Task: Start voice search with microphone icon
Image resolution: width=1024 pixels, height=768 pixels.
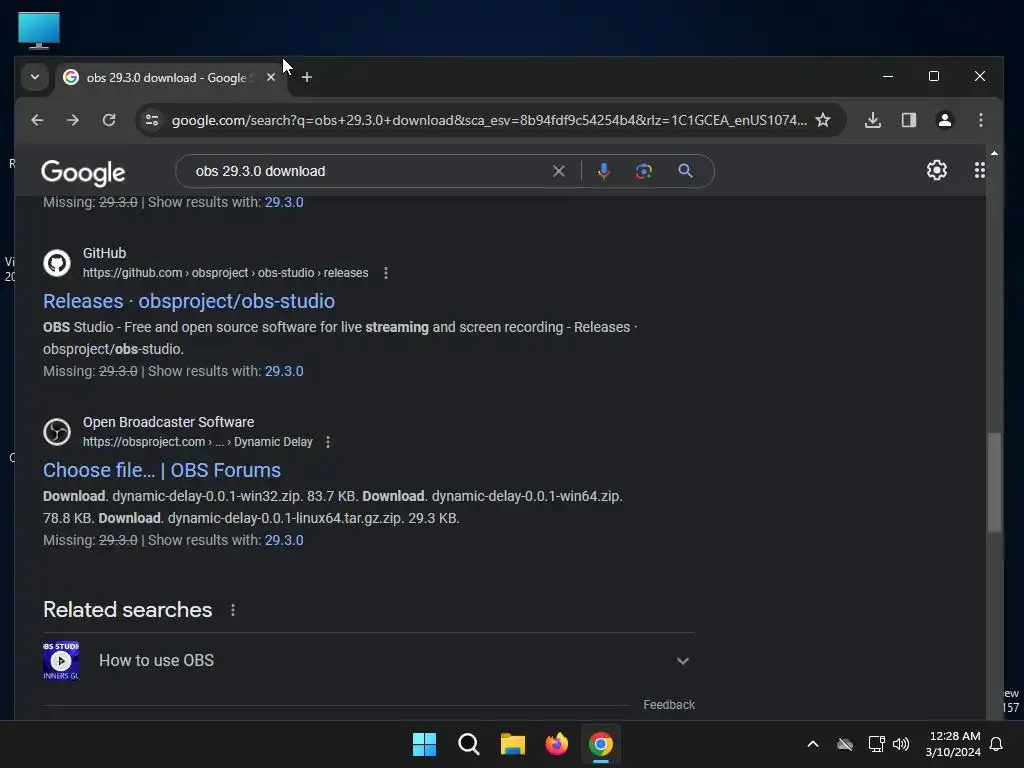Action: pos(603,171)
